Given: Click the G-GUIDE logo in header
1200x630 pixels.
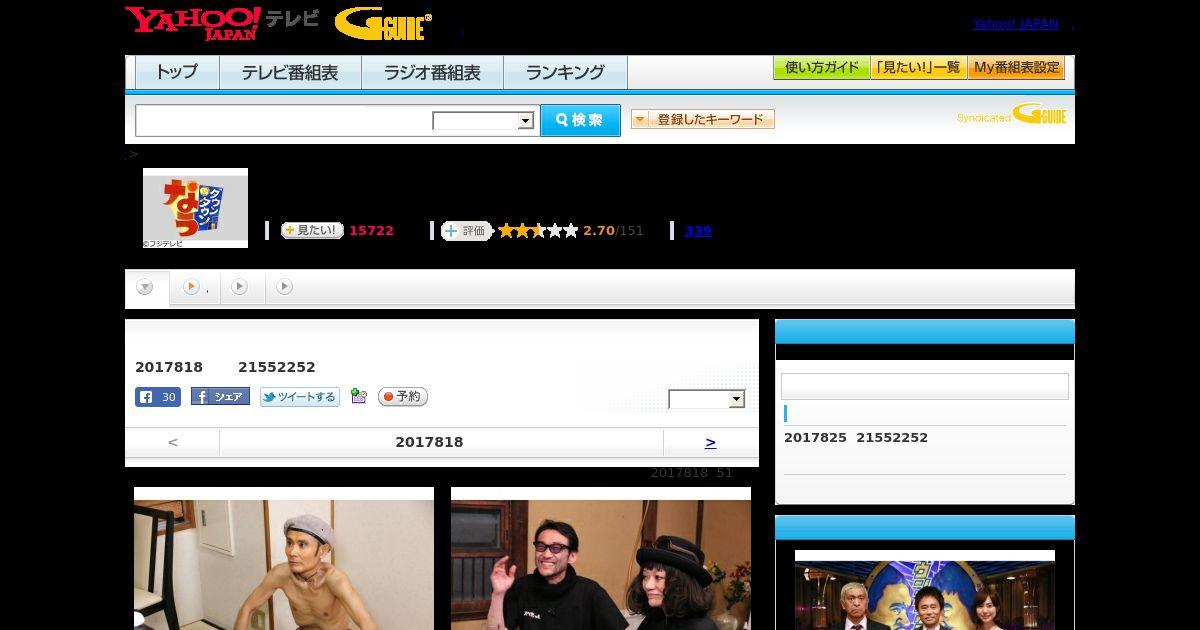Looking at the screenshot, I should pos(383,24).
